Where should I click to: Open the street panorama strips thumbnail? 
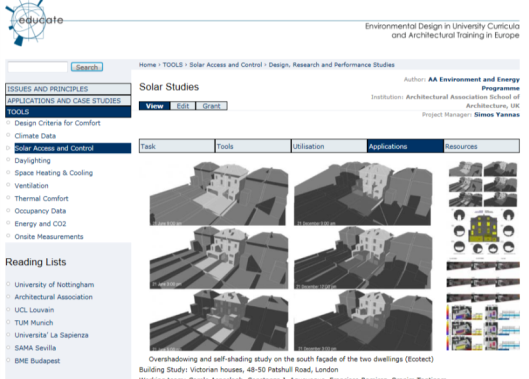point(483,281)
